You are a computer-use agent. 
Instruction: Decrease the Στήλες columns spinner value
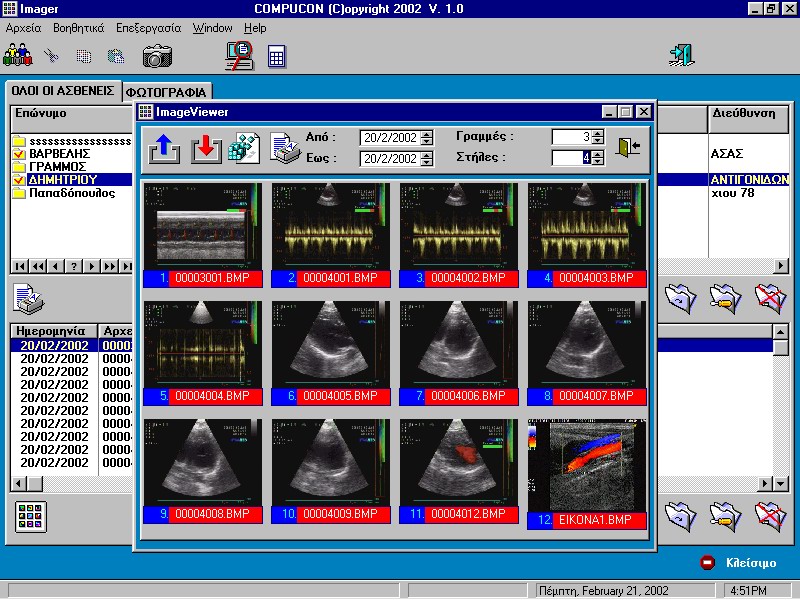pyautogui.click(x=598, y=162)
